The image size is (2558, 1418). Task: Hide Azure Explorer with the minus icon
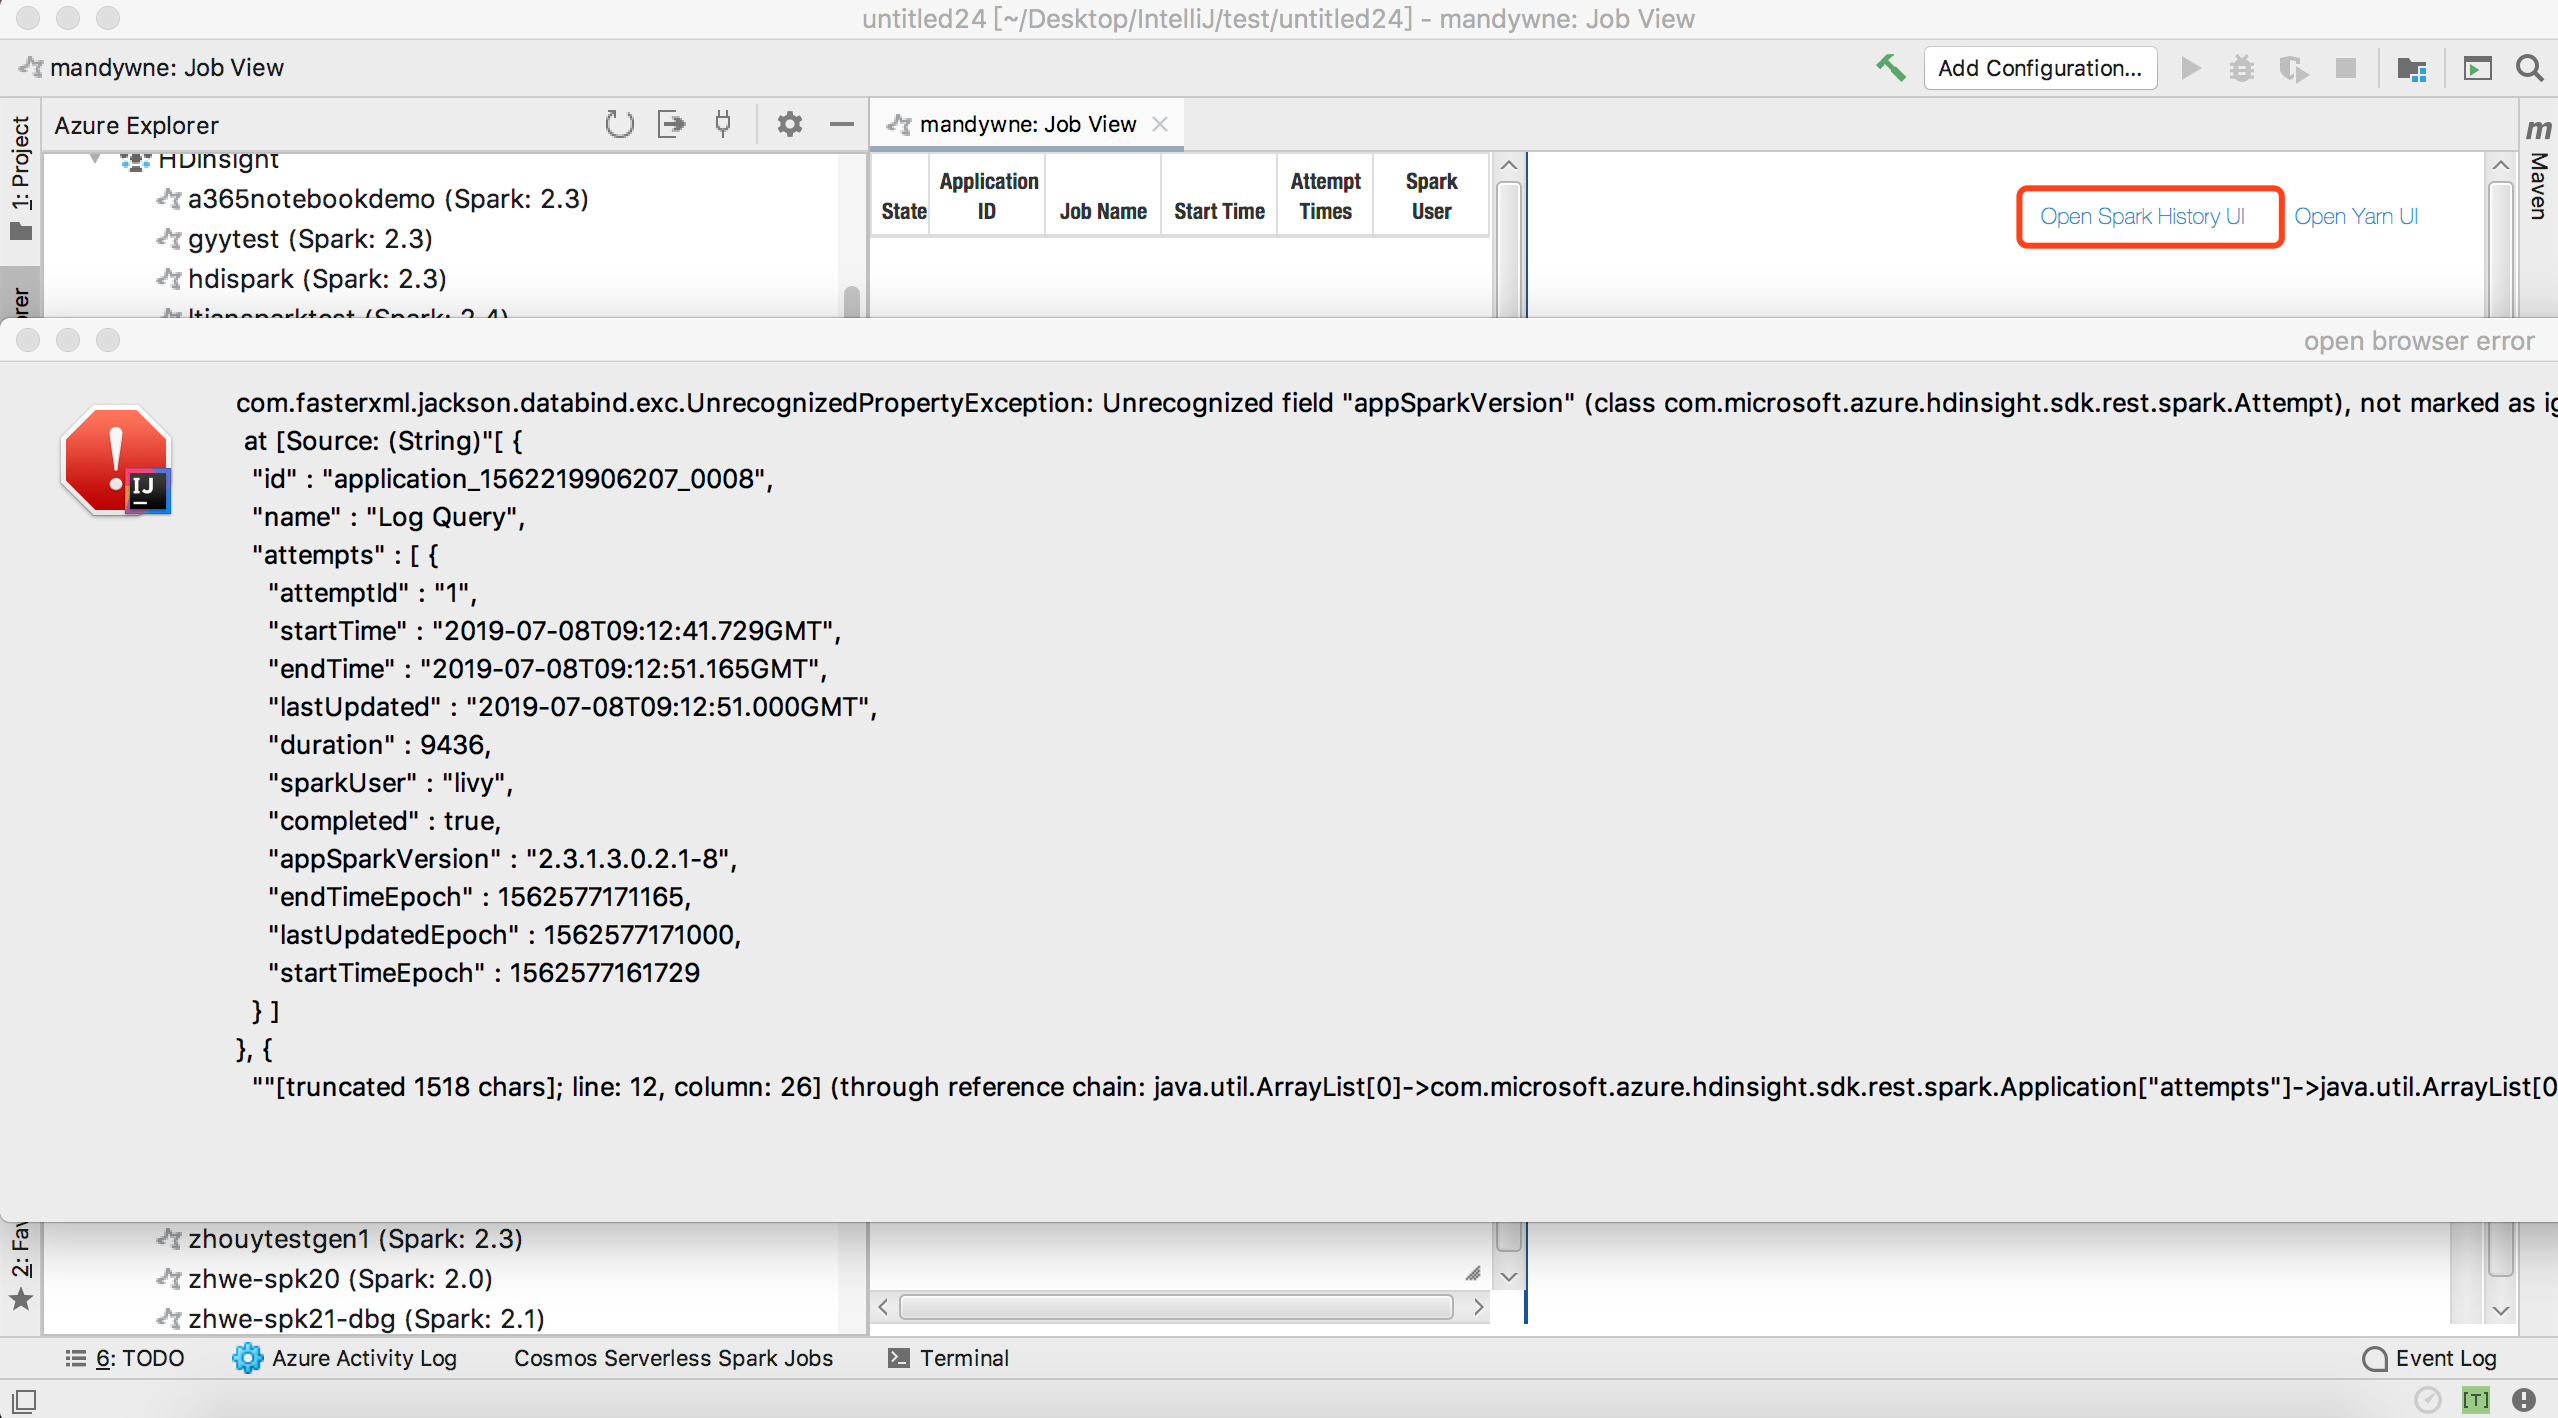click(x=842, y=124)
